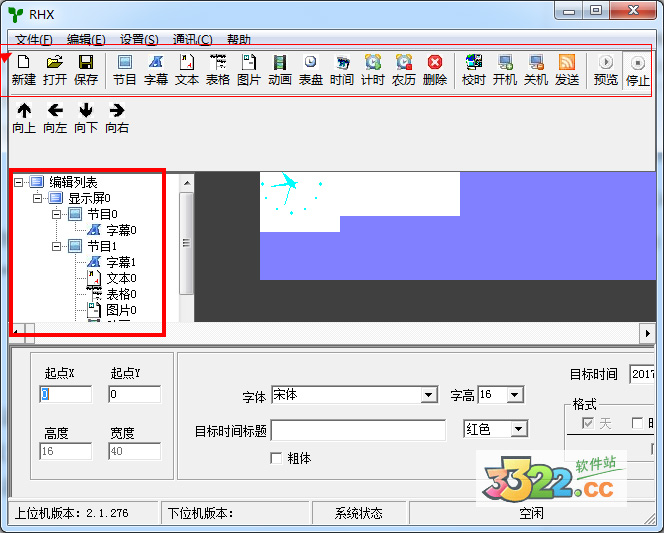
Task: Delete the selected item with the 删除 icon
Action: (435, 70)
